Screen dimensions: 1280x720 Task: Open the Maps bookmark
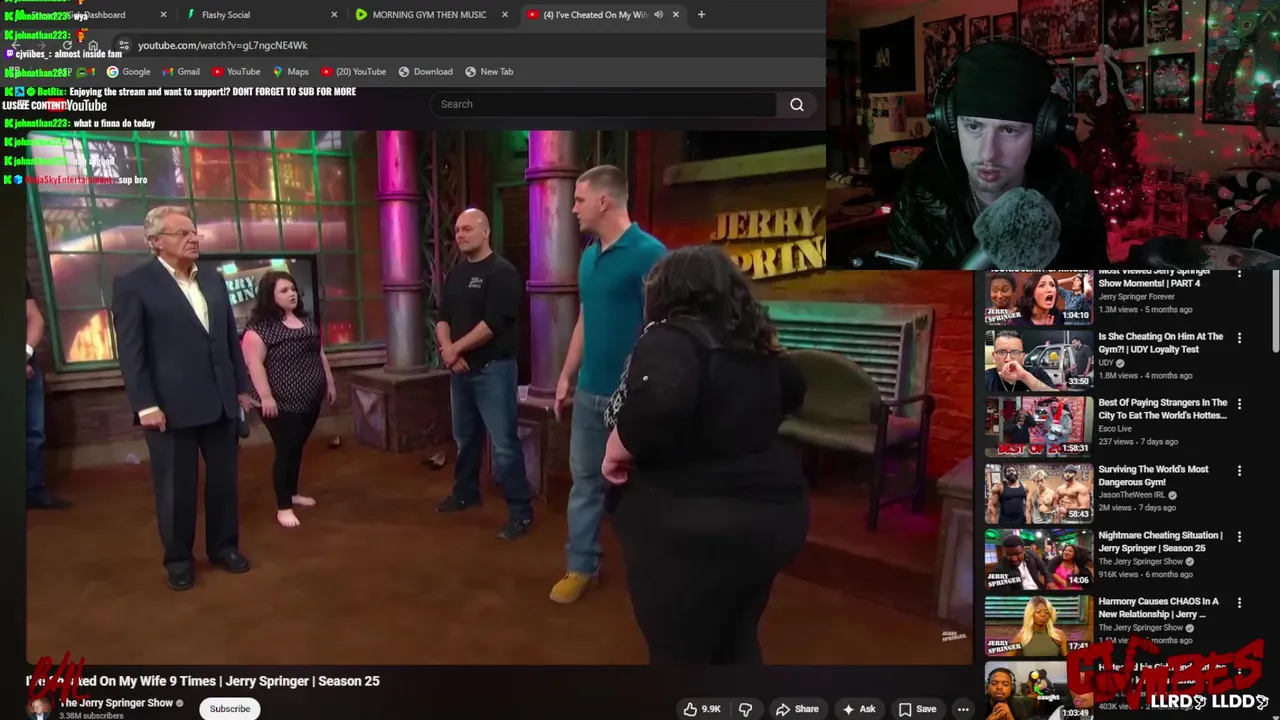(290, 72)
